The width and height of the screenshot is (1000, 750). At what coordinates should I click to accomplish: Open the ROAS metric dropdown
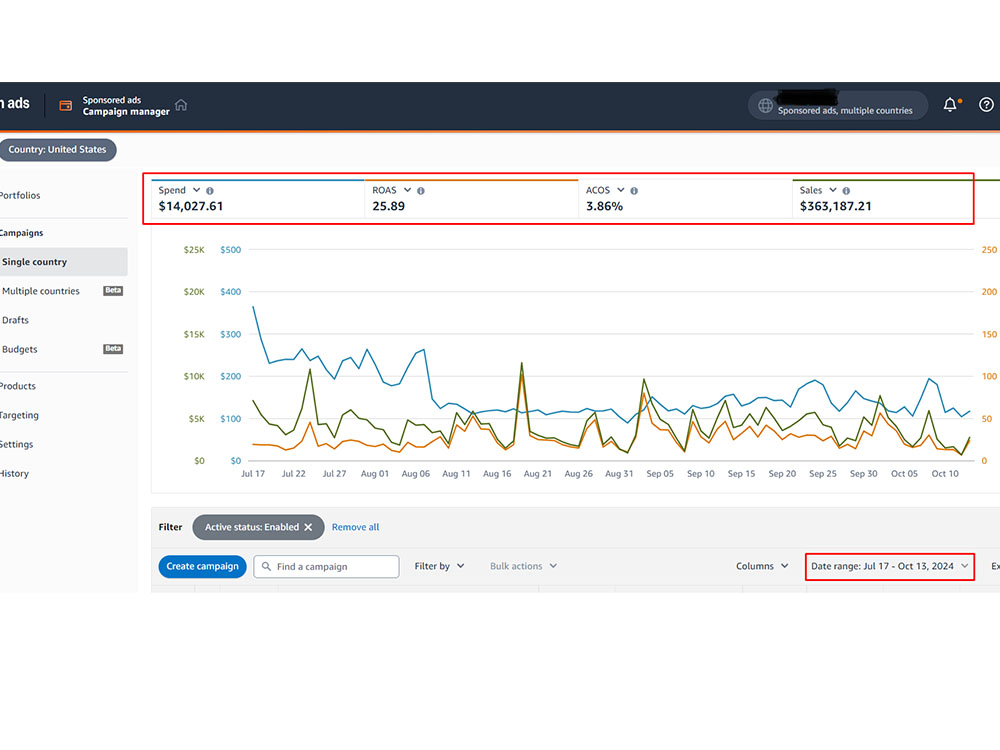408,190
